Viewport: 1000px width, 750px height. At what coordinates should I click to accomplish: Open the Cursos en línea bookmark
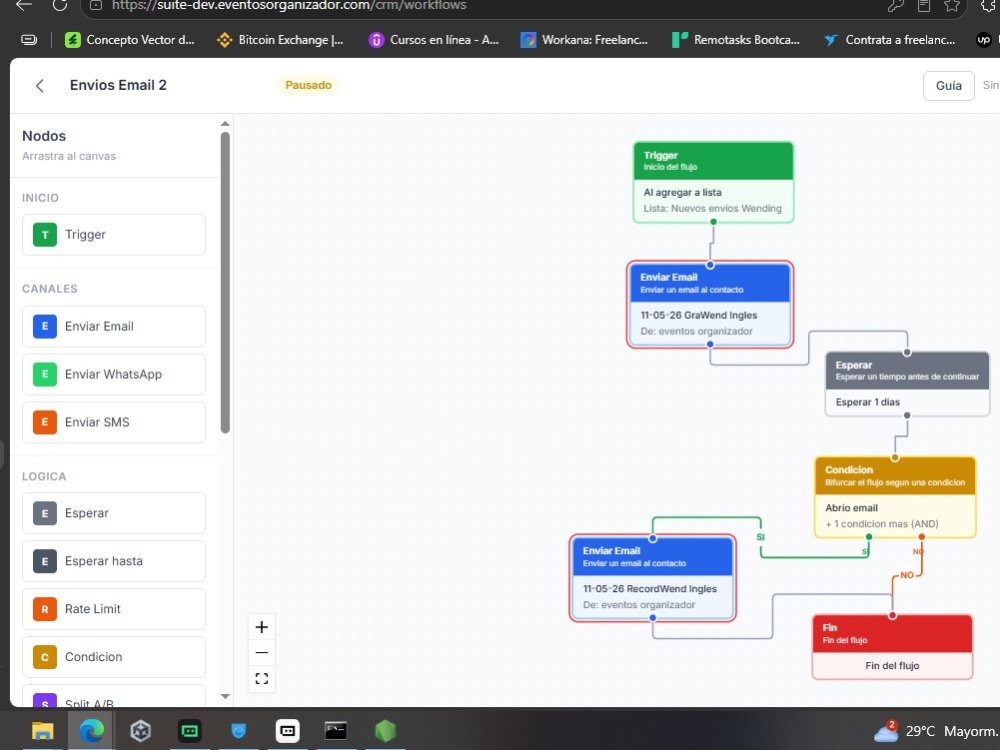(x=434, y=40)
